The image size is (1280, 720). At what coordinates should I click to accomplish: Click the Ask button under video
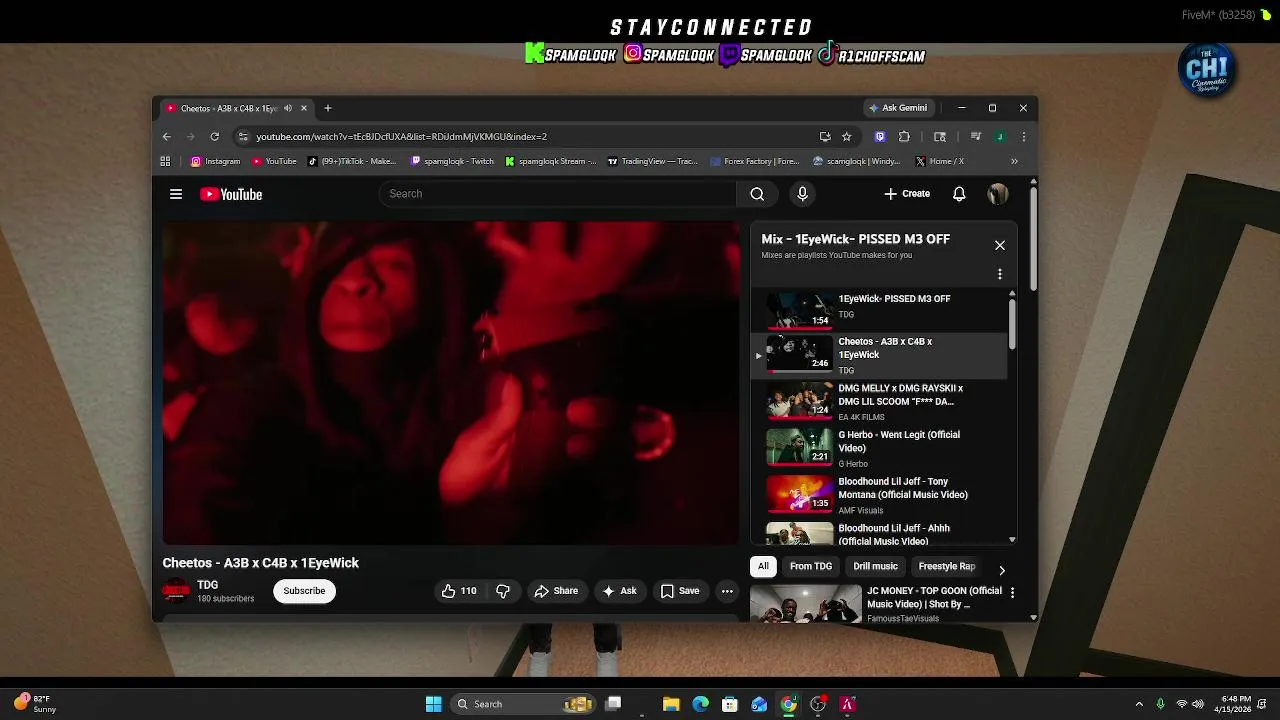[x=619, y=591]
